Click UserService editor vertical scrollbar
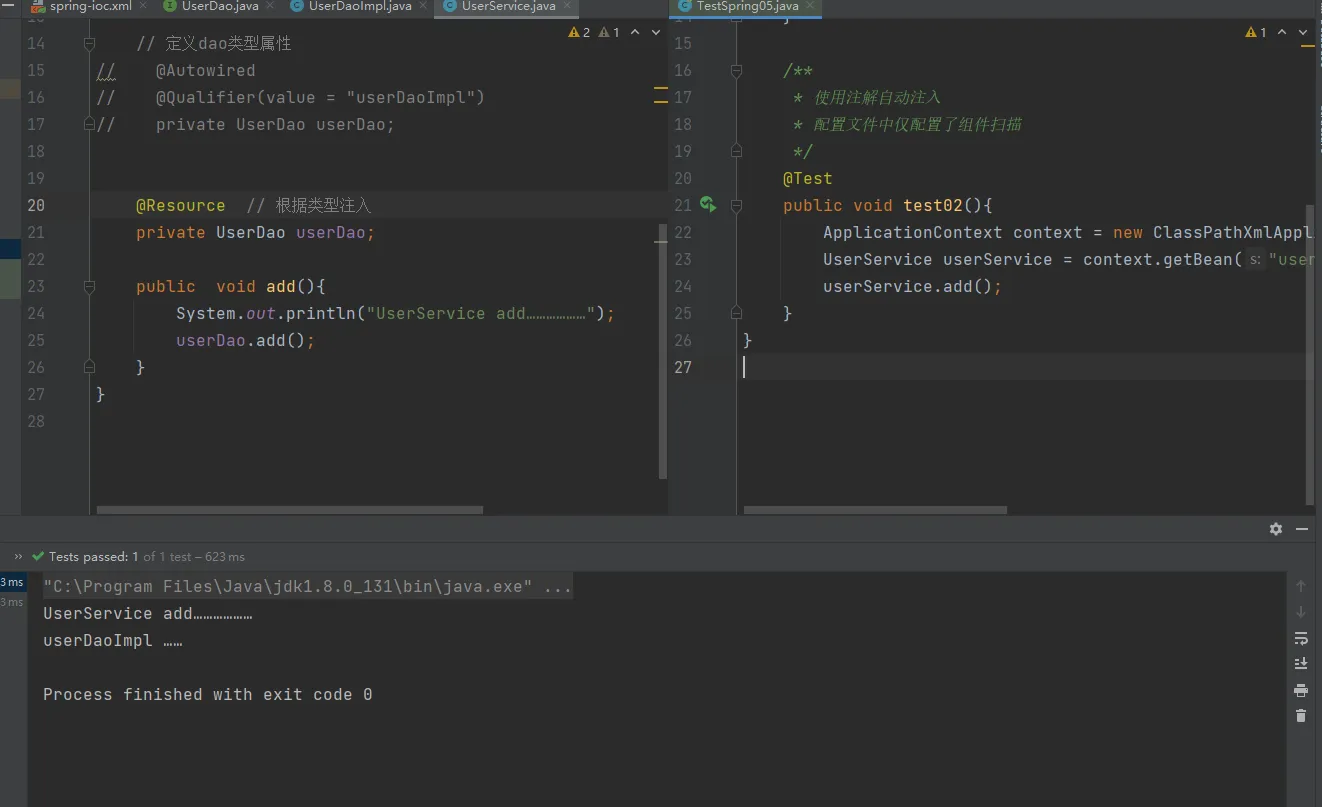The height and width of the screenshot is (807, 1322). [662, 352]
